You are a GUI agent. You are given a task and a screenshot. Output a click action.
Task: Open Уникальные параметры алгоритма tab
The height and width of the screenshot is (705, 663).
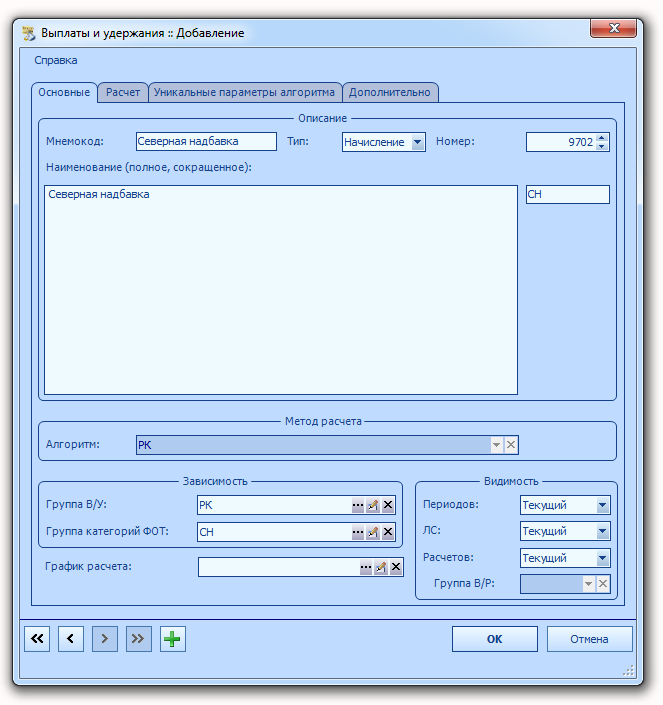pos(245,92)
